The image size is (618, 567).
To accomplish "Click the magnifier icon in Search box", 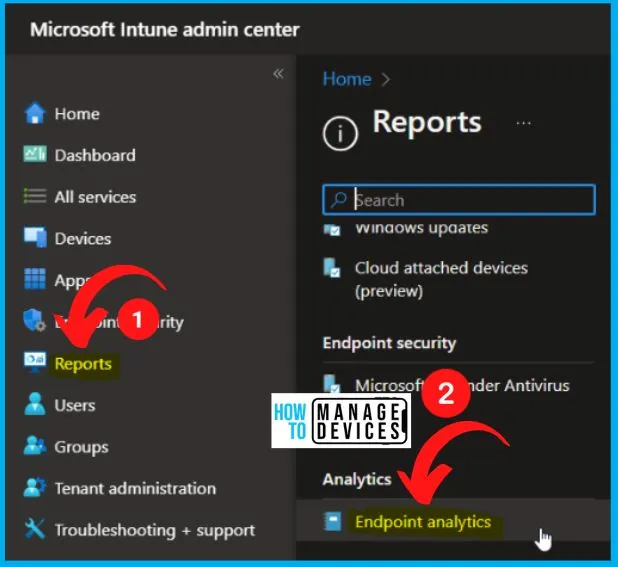I will (339, 200).
